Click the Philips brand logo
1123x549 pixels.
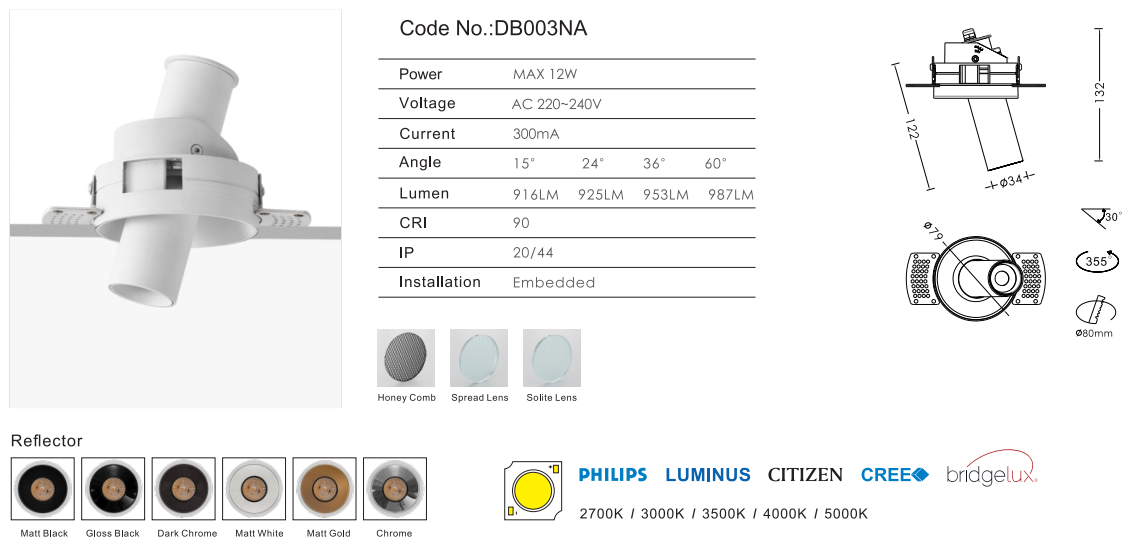[613, 475]
